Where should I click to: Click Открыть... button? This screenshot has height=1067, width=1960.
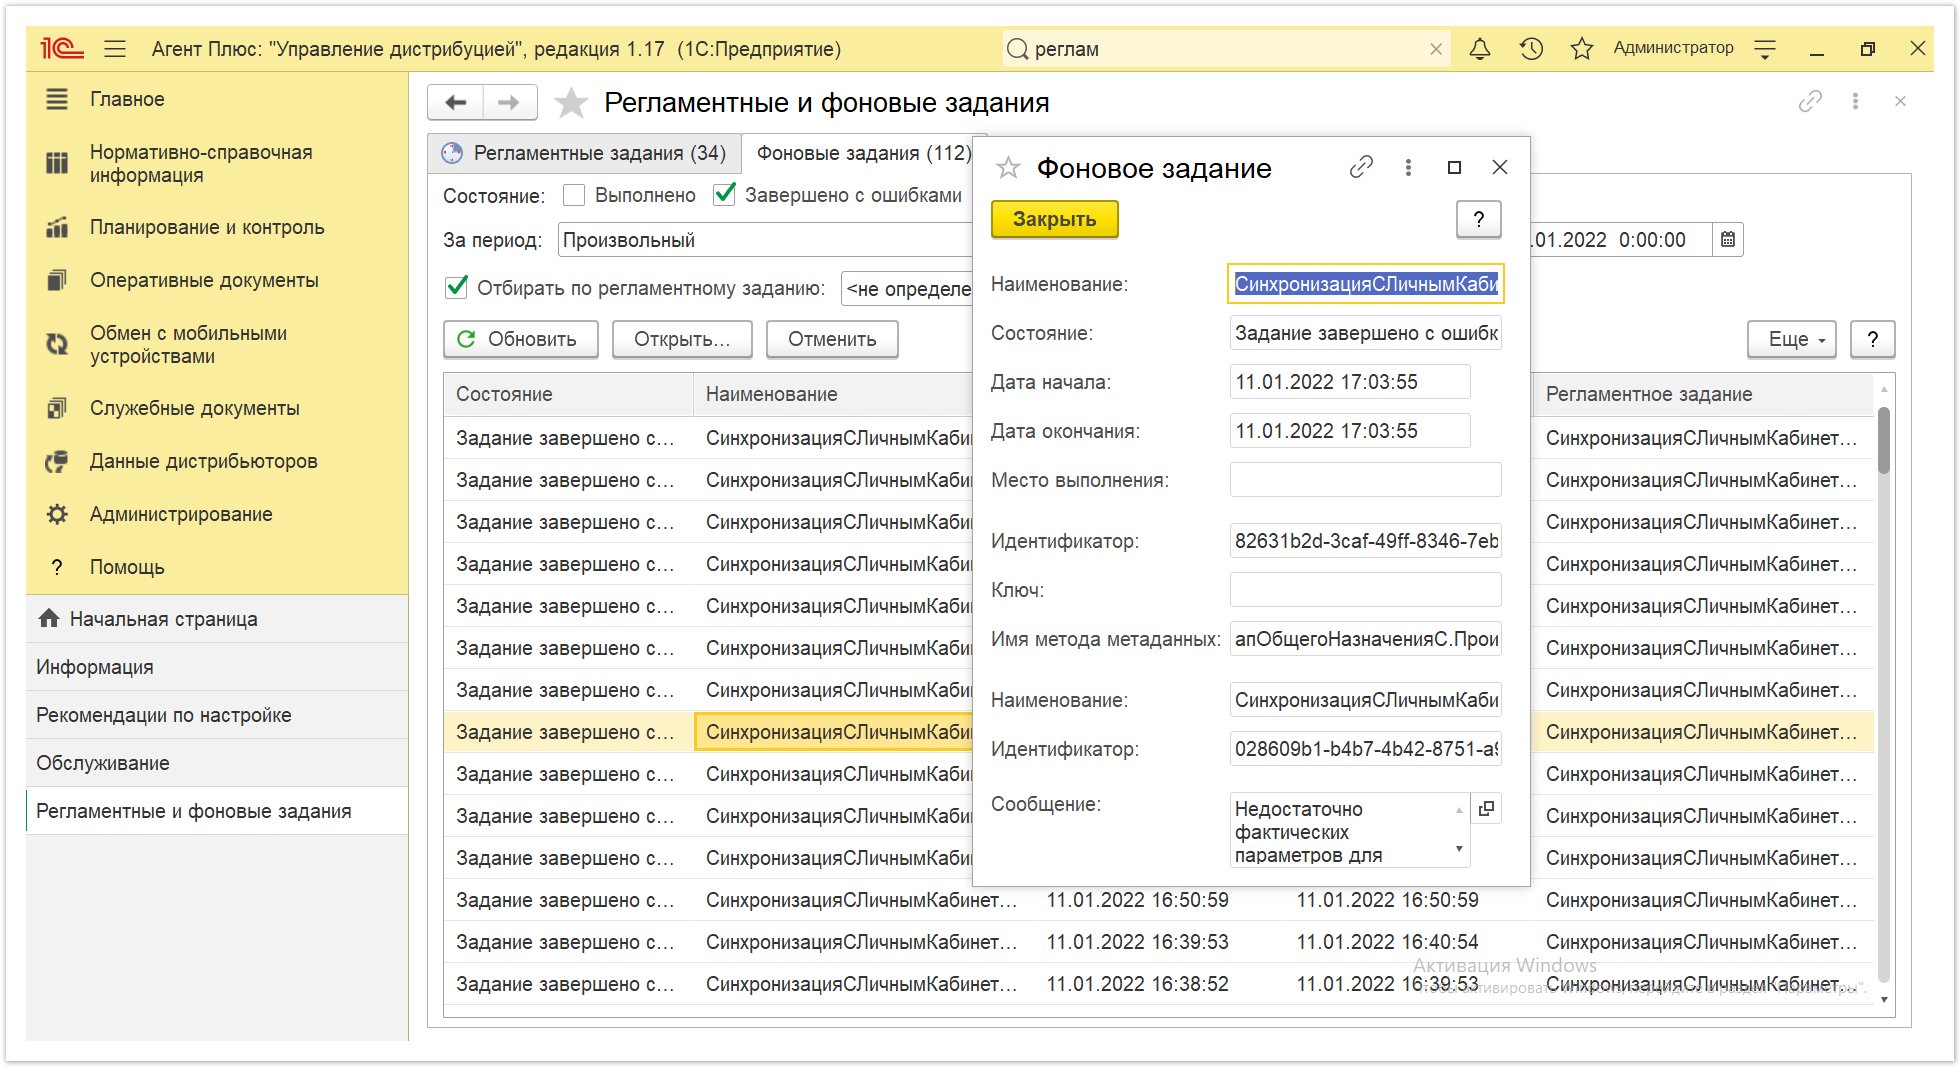point(682,339)
